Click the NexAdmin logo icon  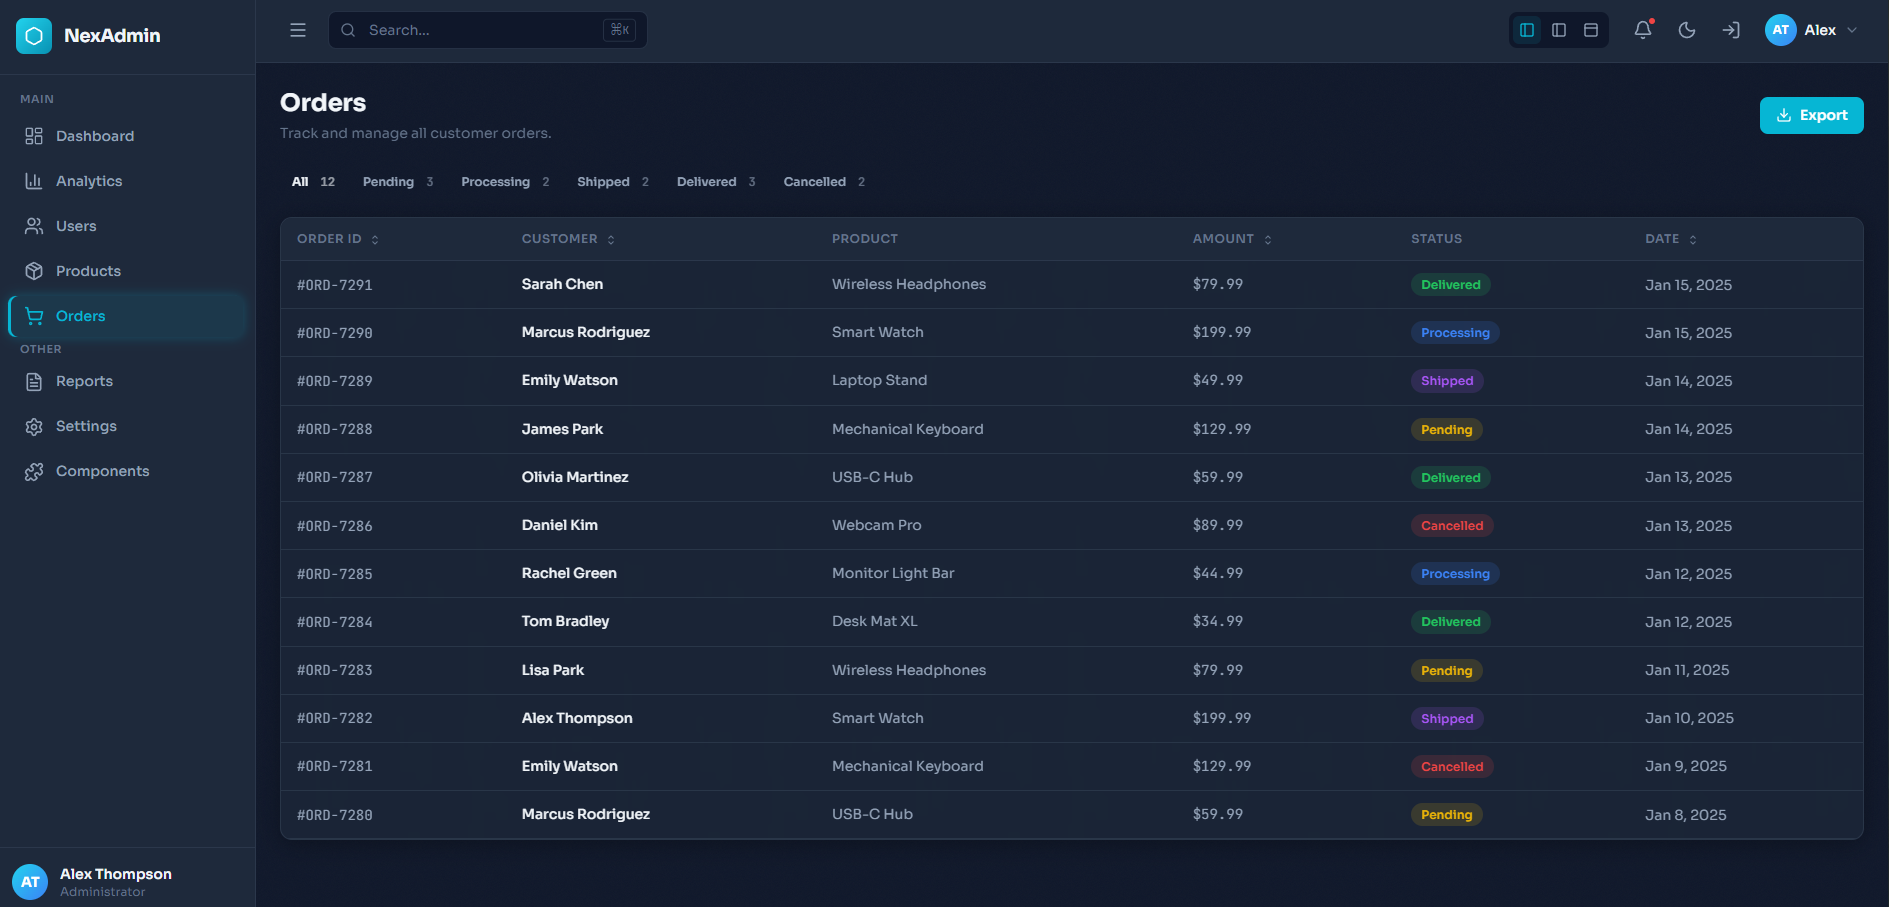click(x=34, y=36)
